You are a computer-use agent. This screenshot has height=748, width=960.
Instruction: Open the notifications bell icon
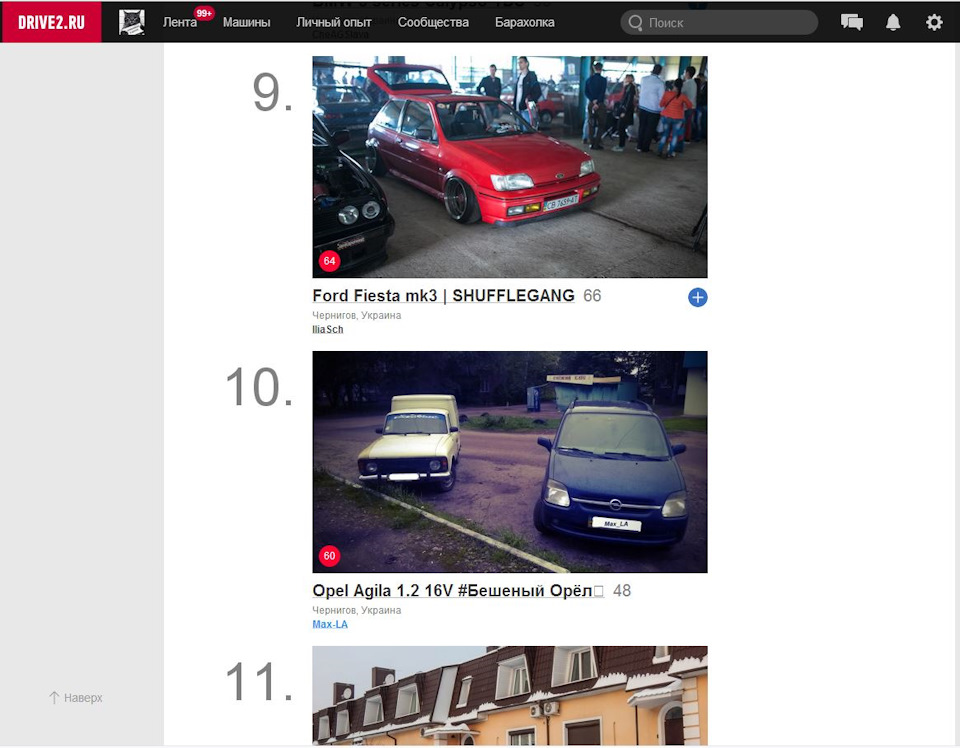(893, 22)
